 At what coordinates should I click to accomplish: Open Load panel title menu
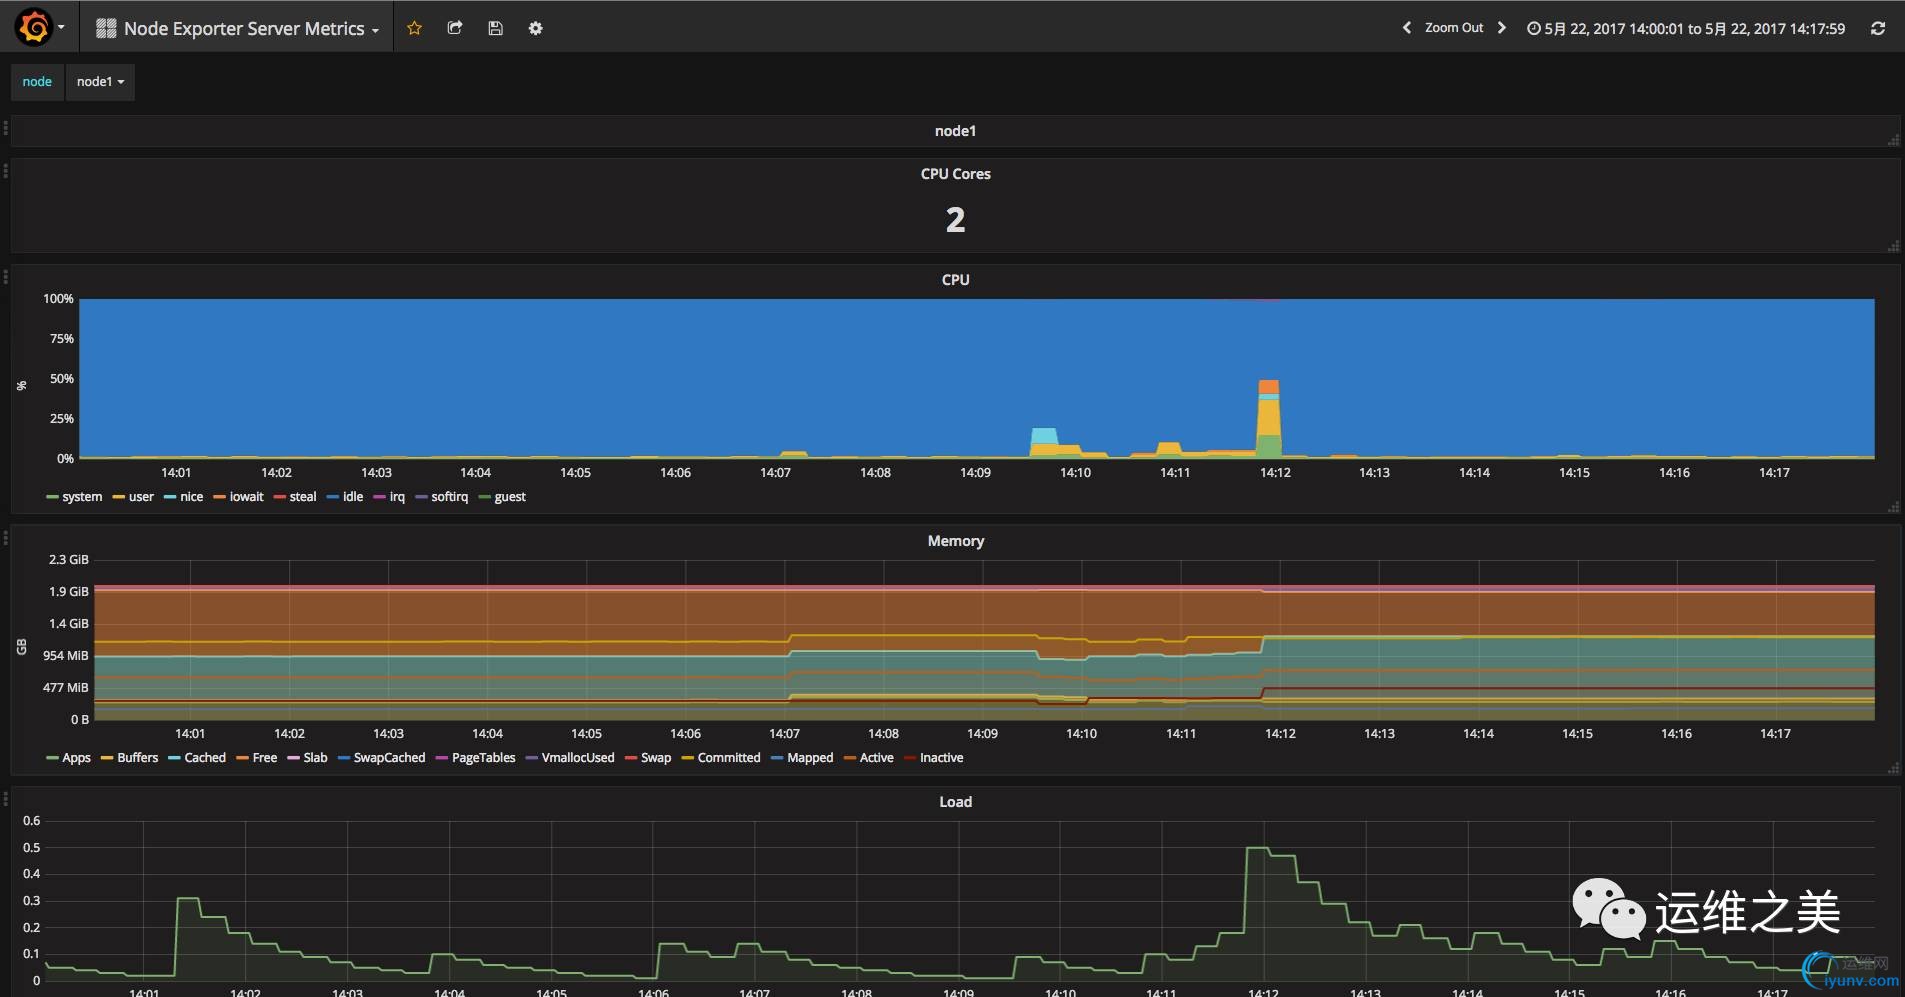point(955,802)
